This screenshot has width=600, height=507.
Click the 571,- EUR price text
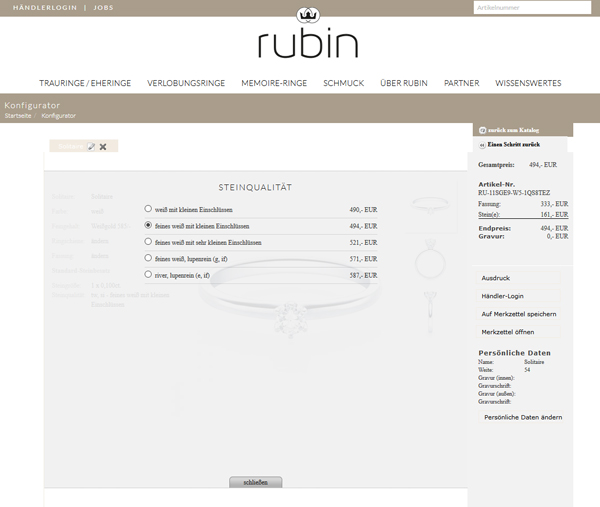click(x=363, y=259)
